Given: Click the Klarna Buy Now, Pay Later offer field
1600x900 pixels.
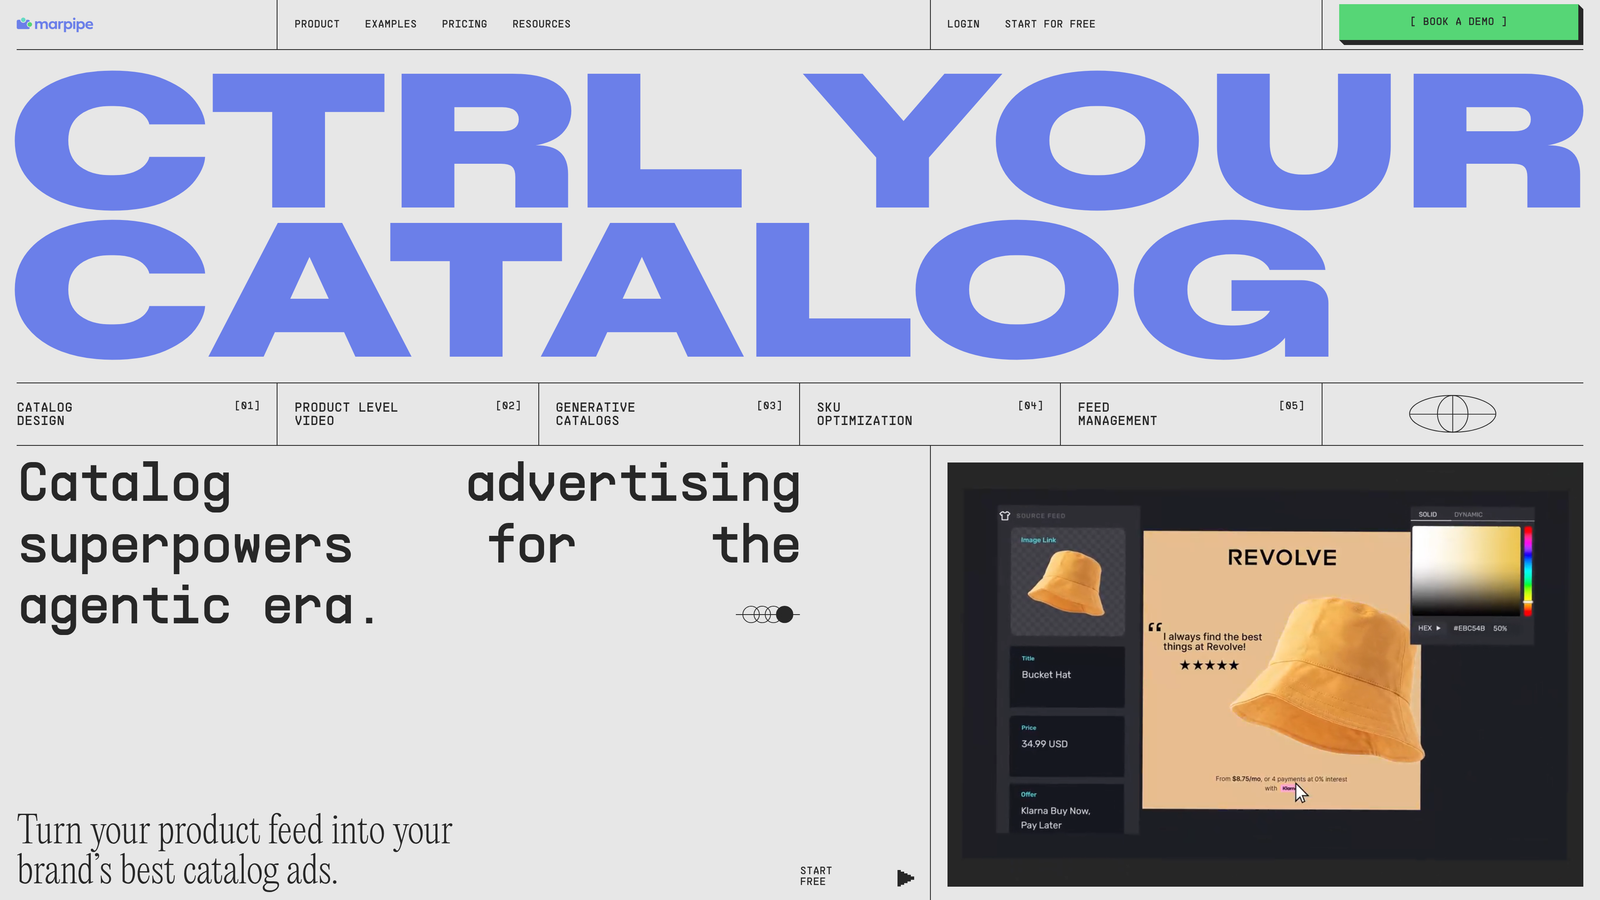Looking at the screenshot, I should click(1067, 809).
